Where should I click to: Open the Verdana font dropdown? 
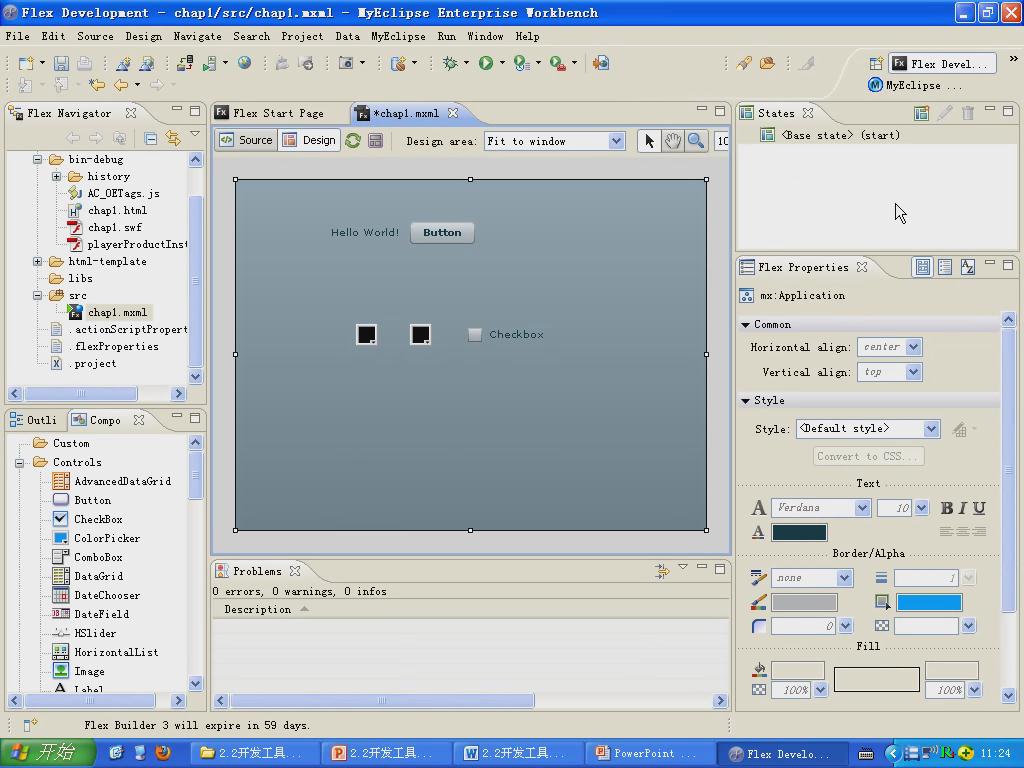pos(862,508)
